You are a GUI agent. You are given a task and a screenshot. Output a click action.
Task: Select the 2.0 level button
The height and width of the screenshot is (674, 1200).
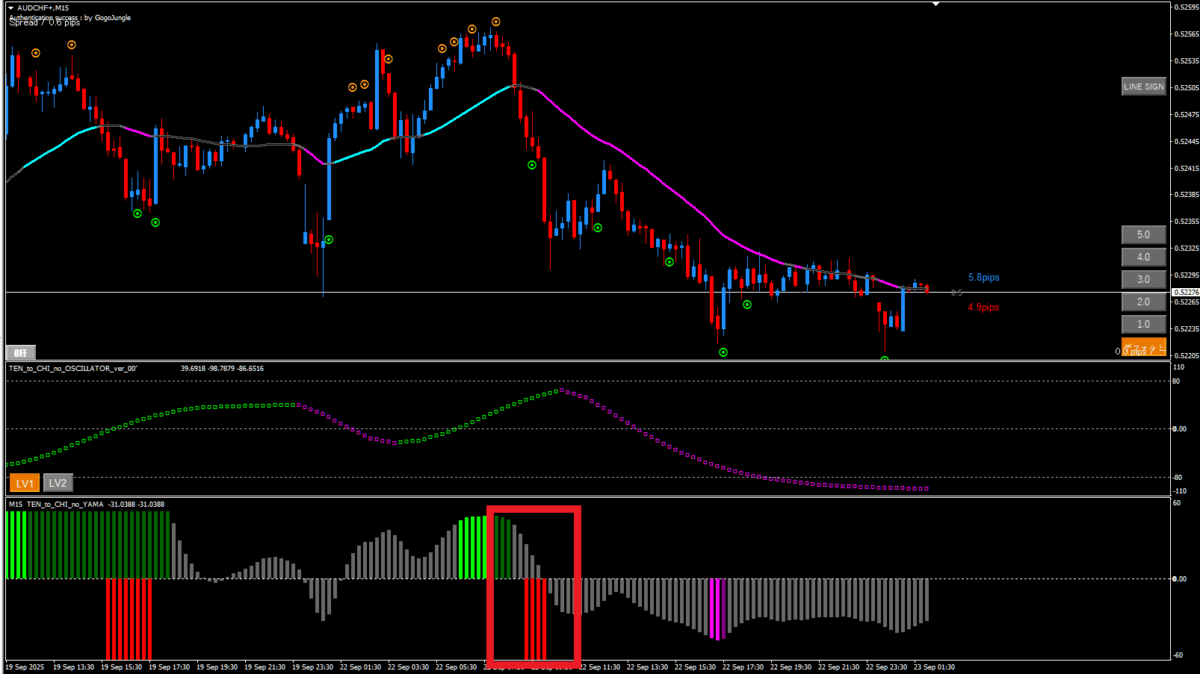pyautogui.click(x=1143, y=302)
